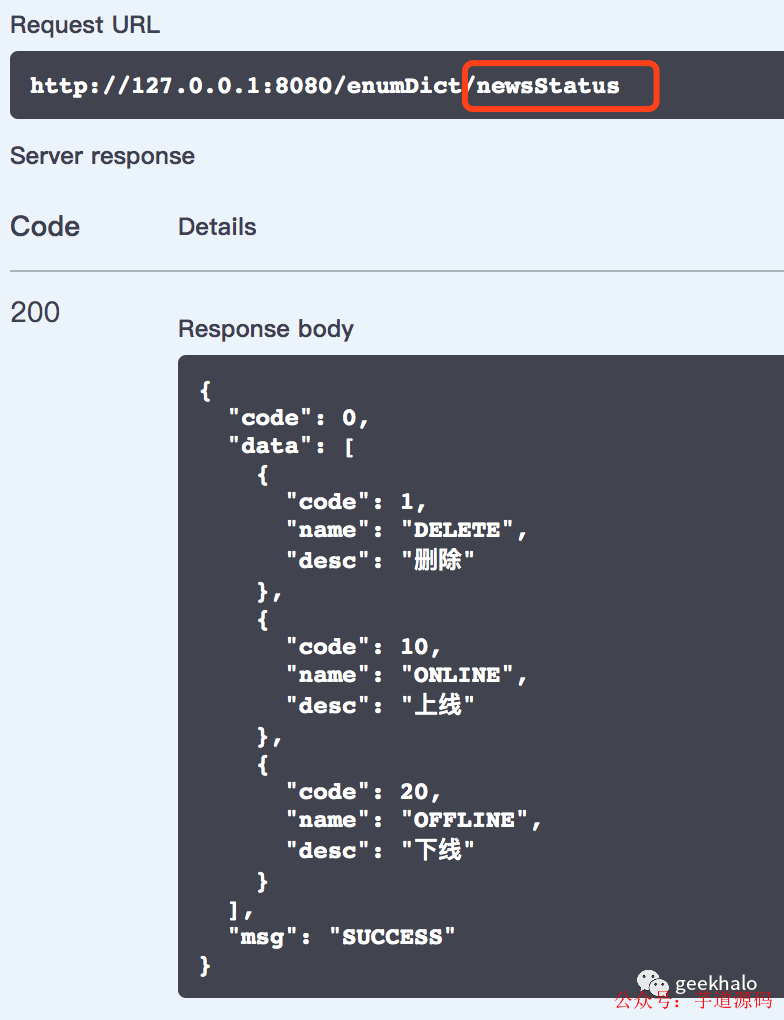
Task: Click the "code": 10 line
Action: [363, 647]
